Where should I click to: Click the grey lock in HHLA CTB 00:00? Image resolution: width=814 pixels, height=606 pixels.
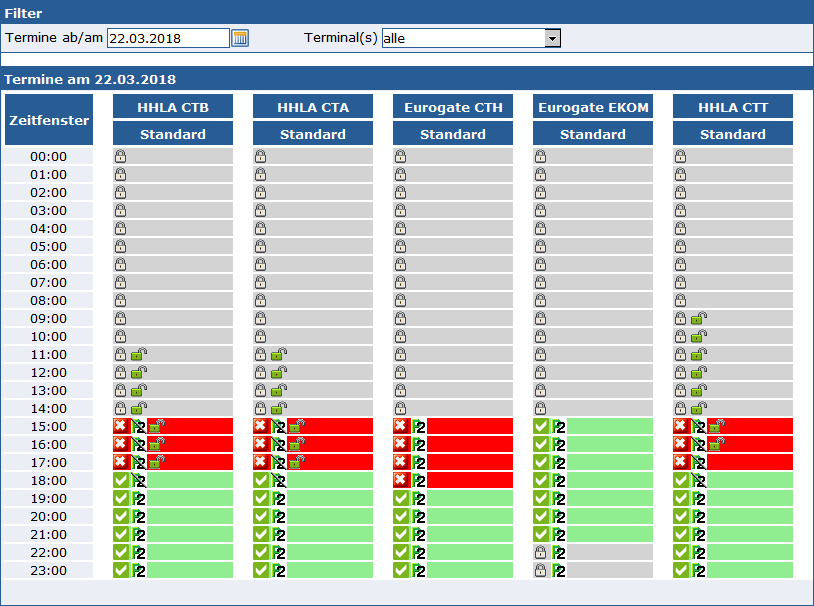(120, 156)
